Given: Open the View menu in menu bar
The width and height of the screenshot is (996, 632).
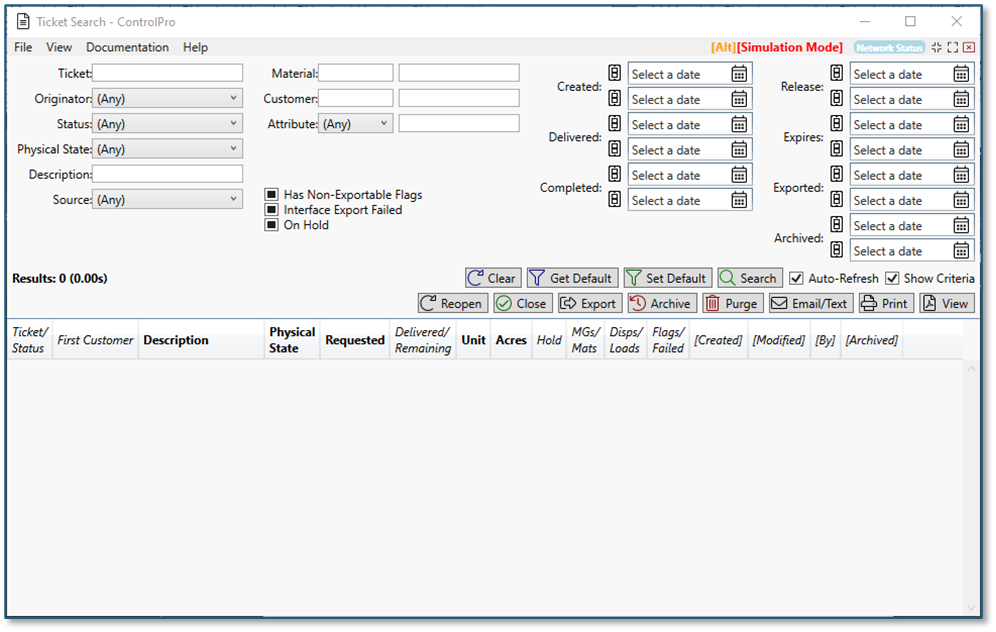Looking at the screenshot, I should pos(59,47).
